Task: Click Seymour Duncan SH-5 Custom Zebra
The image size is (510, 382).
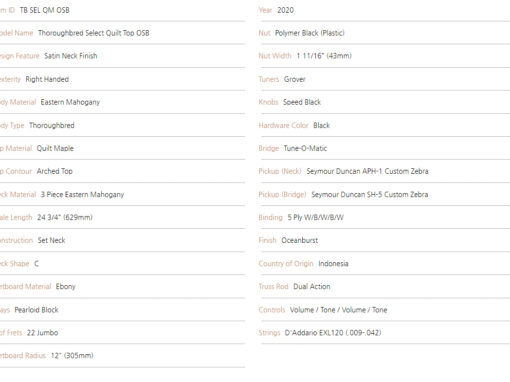Action: pyautogui.click(x=370, y=194)
